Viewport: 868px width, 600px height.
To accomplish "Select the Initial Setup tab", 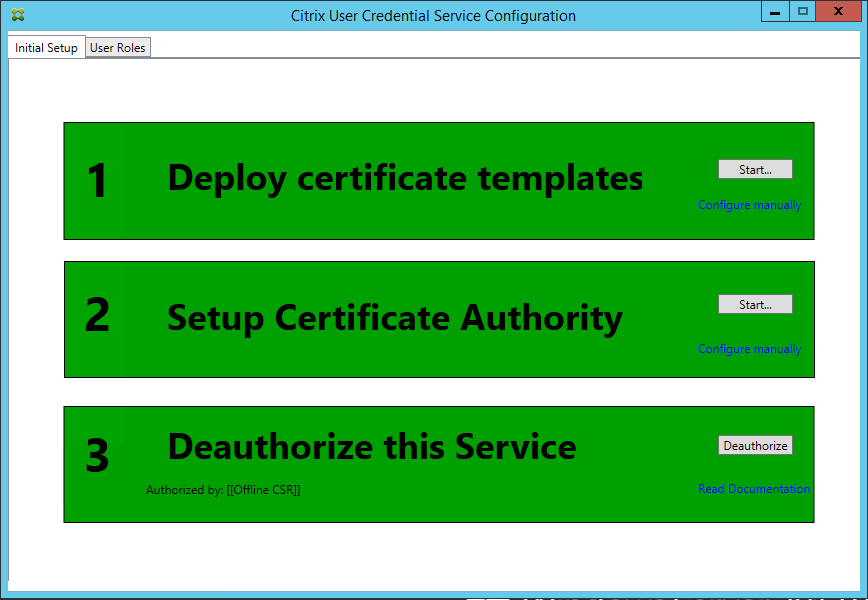I will (46, 48).
